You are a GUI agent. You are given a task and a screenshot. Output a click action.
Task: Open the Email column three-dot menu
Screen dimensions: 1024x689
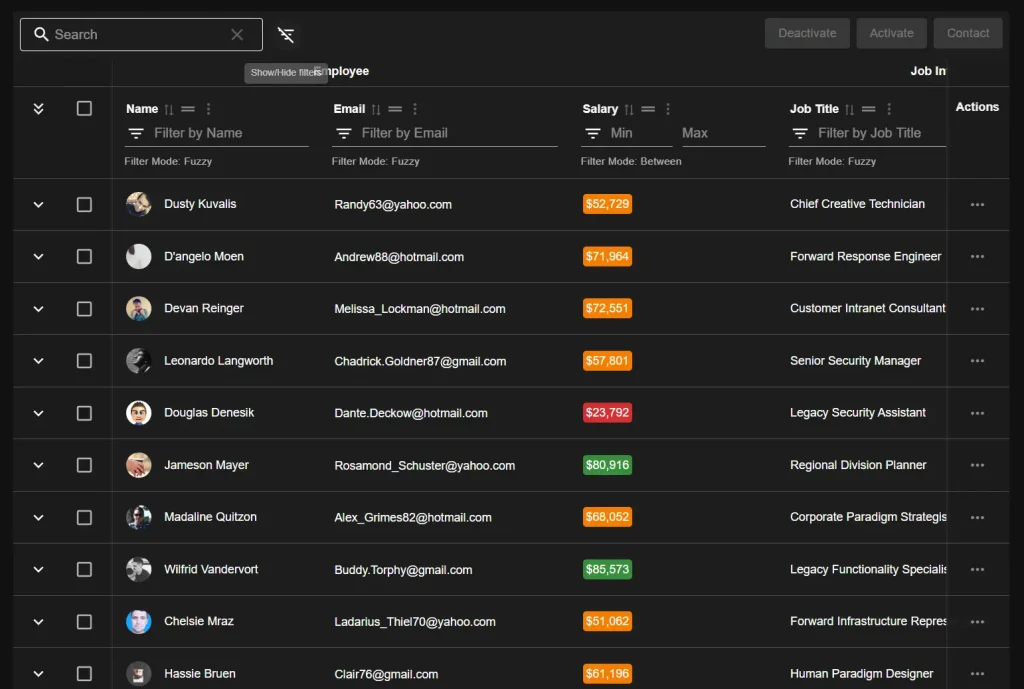(417, 108)
